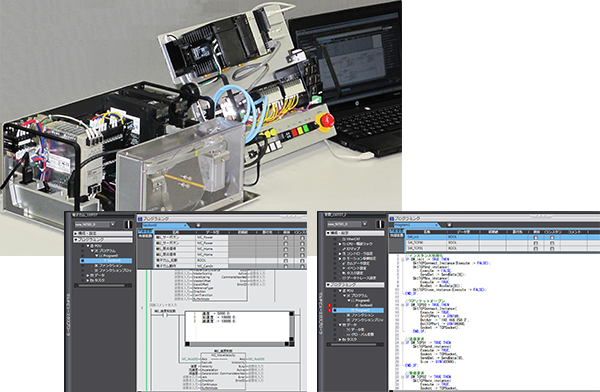Image resolution: width=600 pixels, height=392 pixels.
Task: Click ladder window explorer horizontal scrollbar
Action: click(103, 286)
